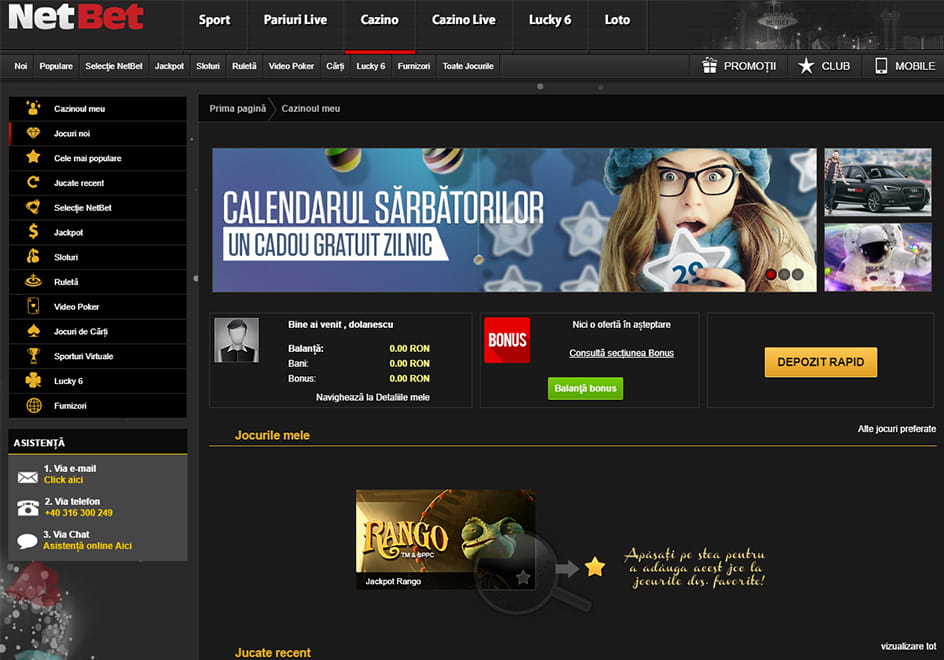Click the telephone icon in Asistență
This screenshot has width=944, height=660.
(x=28, y=508)
